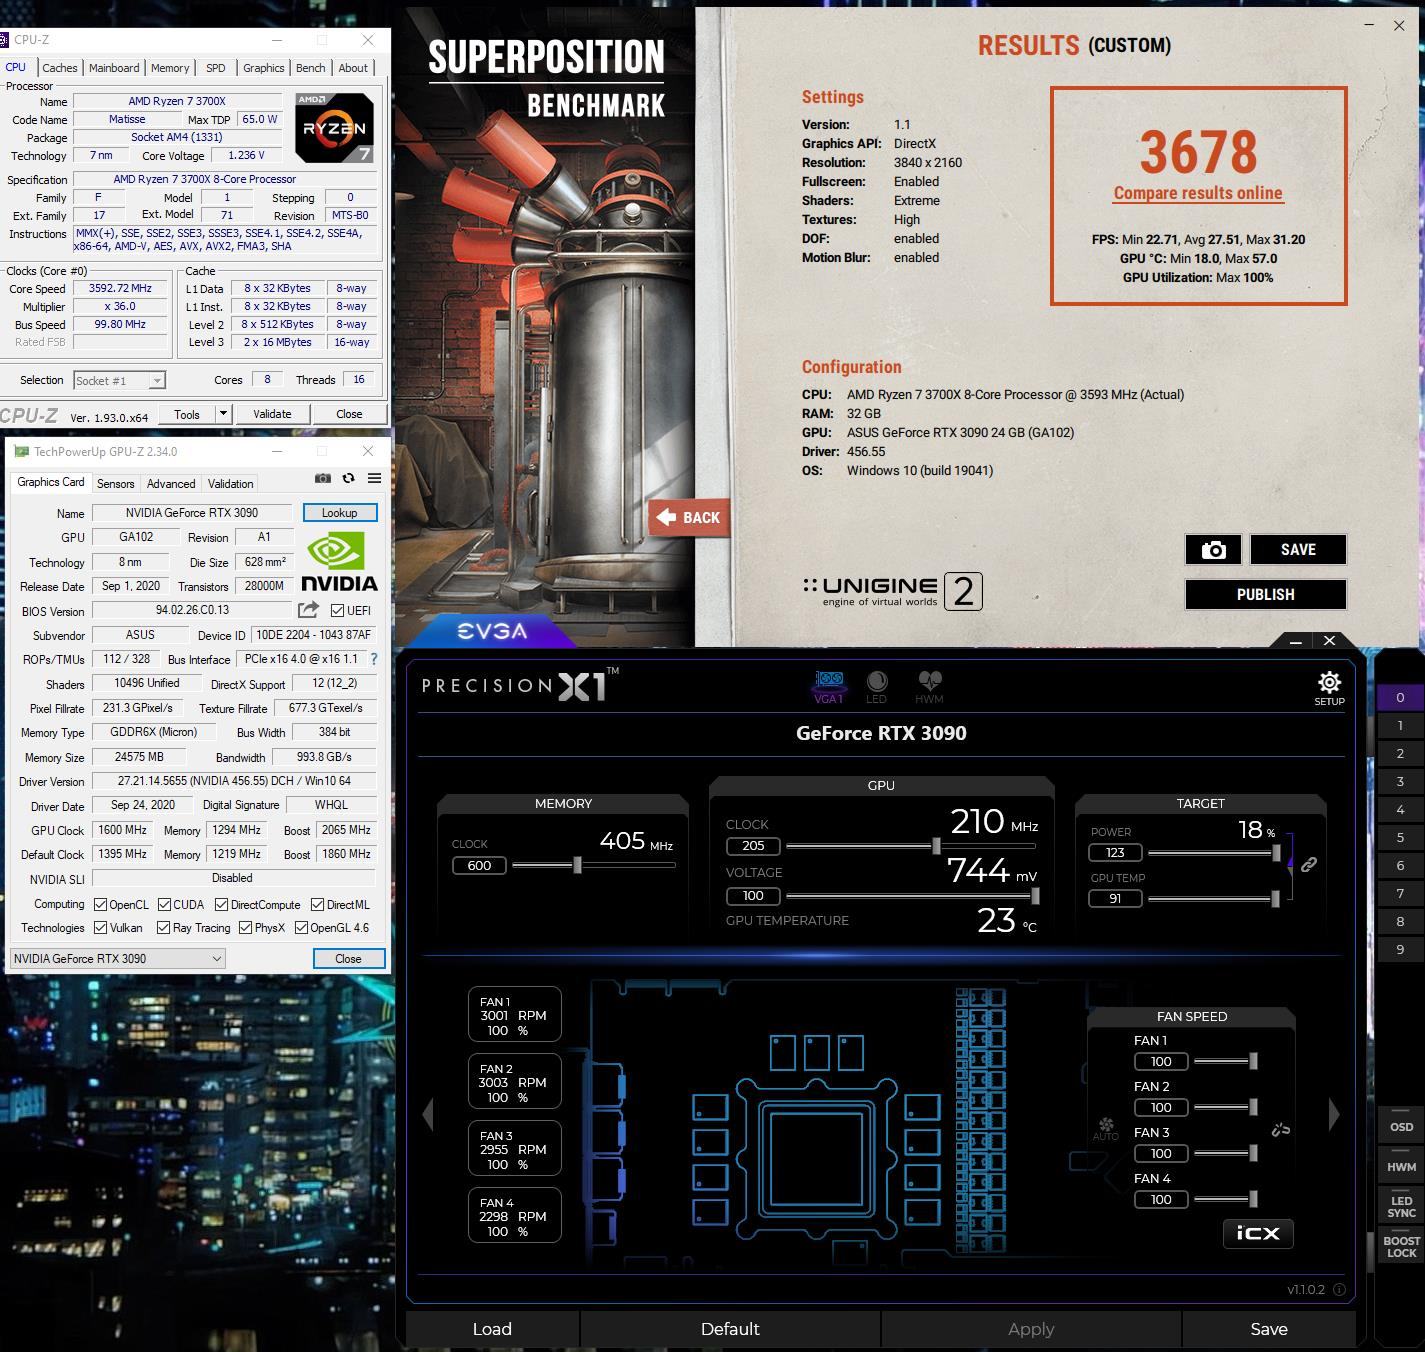The width and height of the screenshot is (1425, 1352).
Task: Click memory clock value field 600
Action: click(x=479, y=865)
